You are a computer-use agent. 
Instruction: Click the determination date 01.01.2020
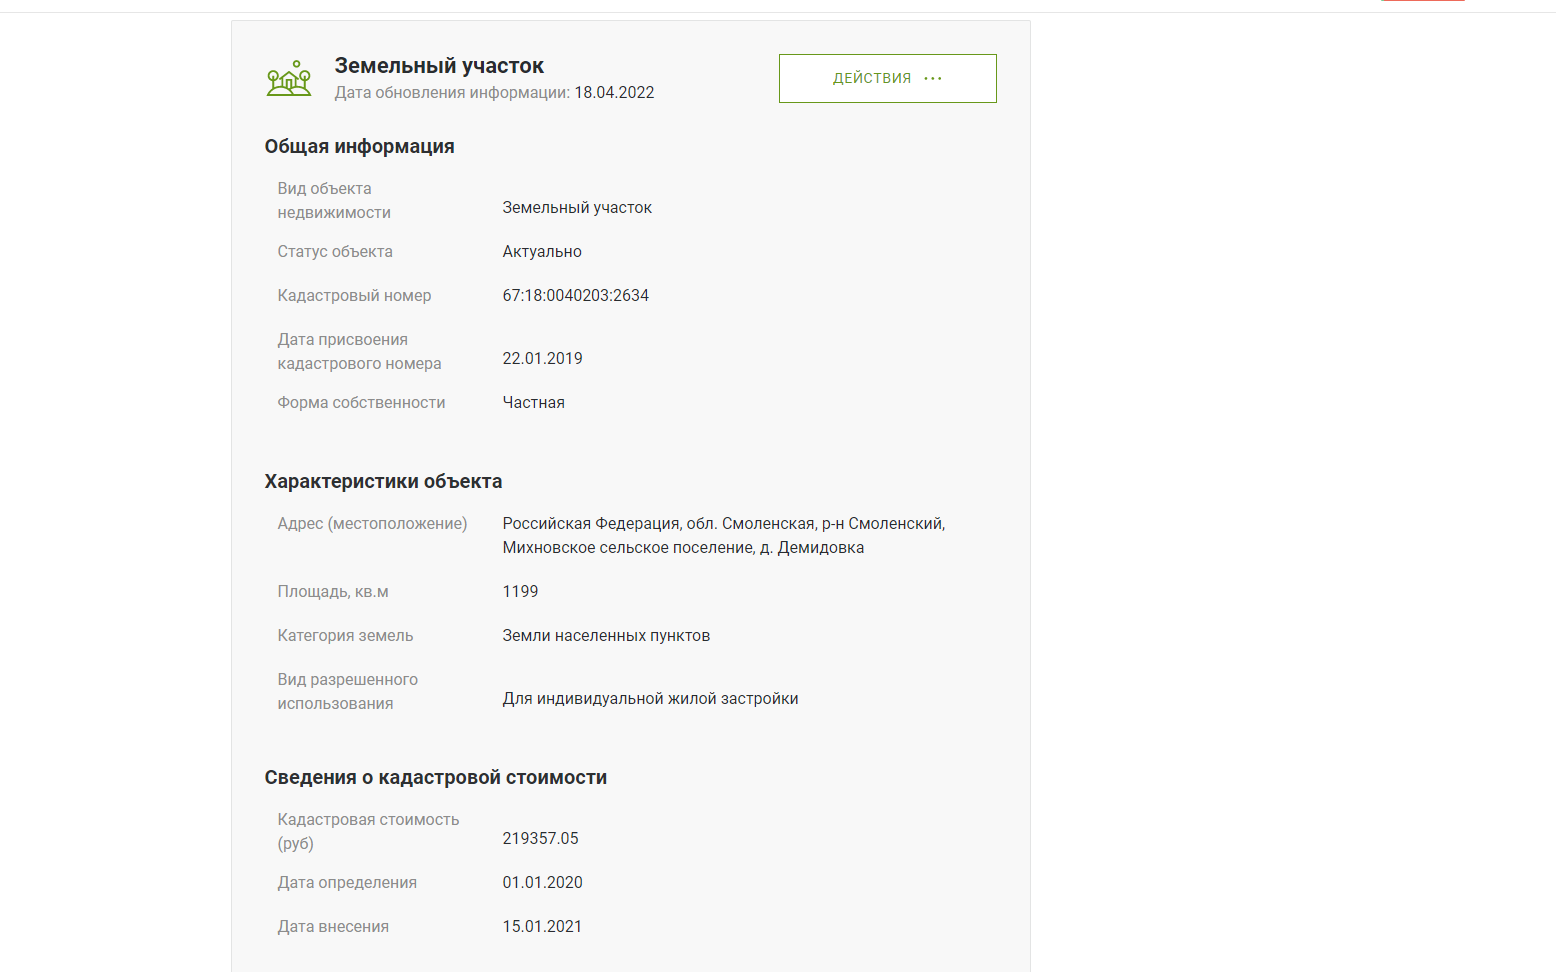[542, 883]
